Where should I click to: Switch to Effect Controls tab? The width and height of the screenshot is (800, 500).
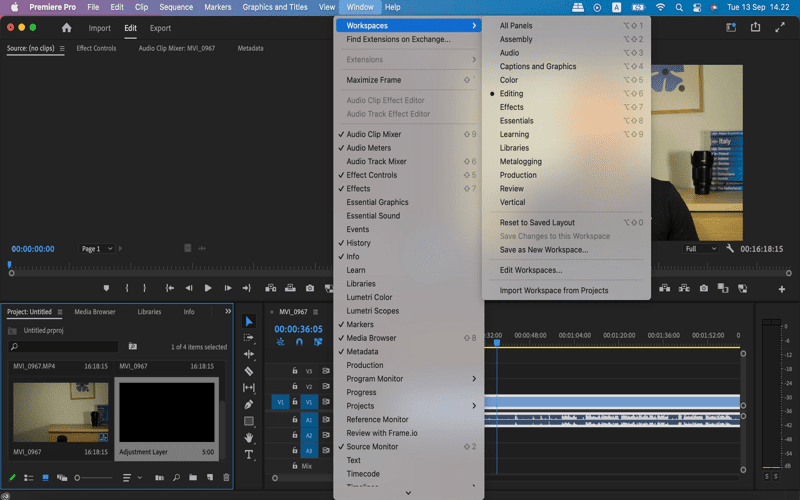pos(96,48)
